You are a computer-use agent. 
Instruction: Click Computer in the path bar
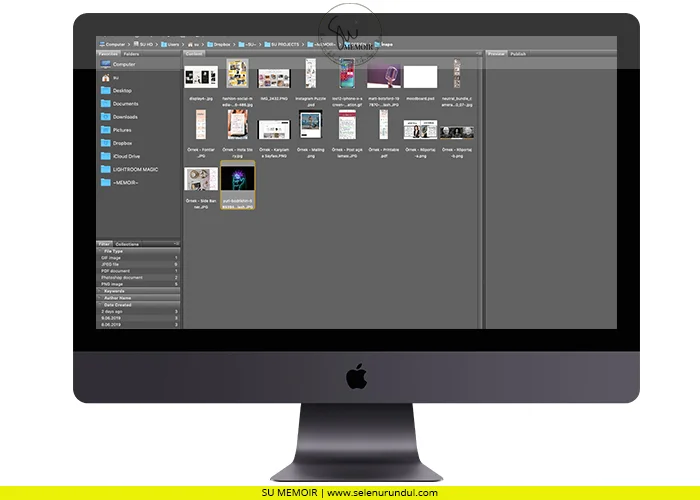click(112, 44)
